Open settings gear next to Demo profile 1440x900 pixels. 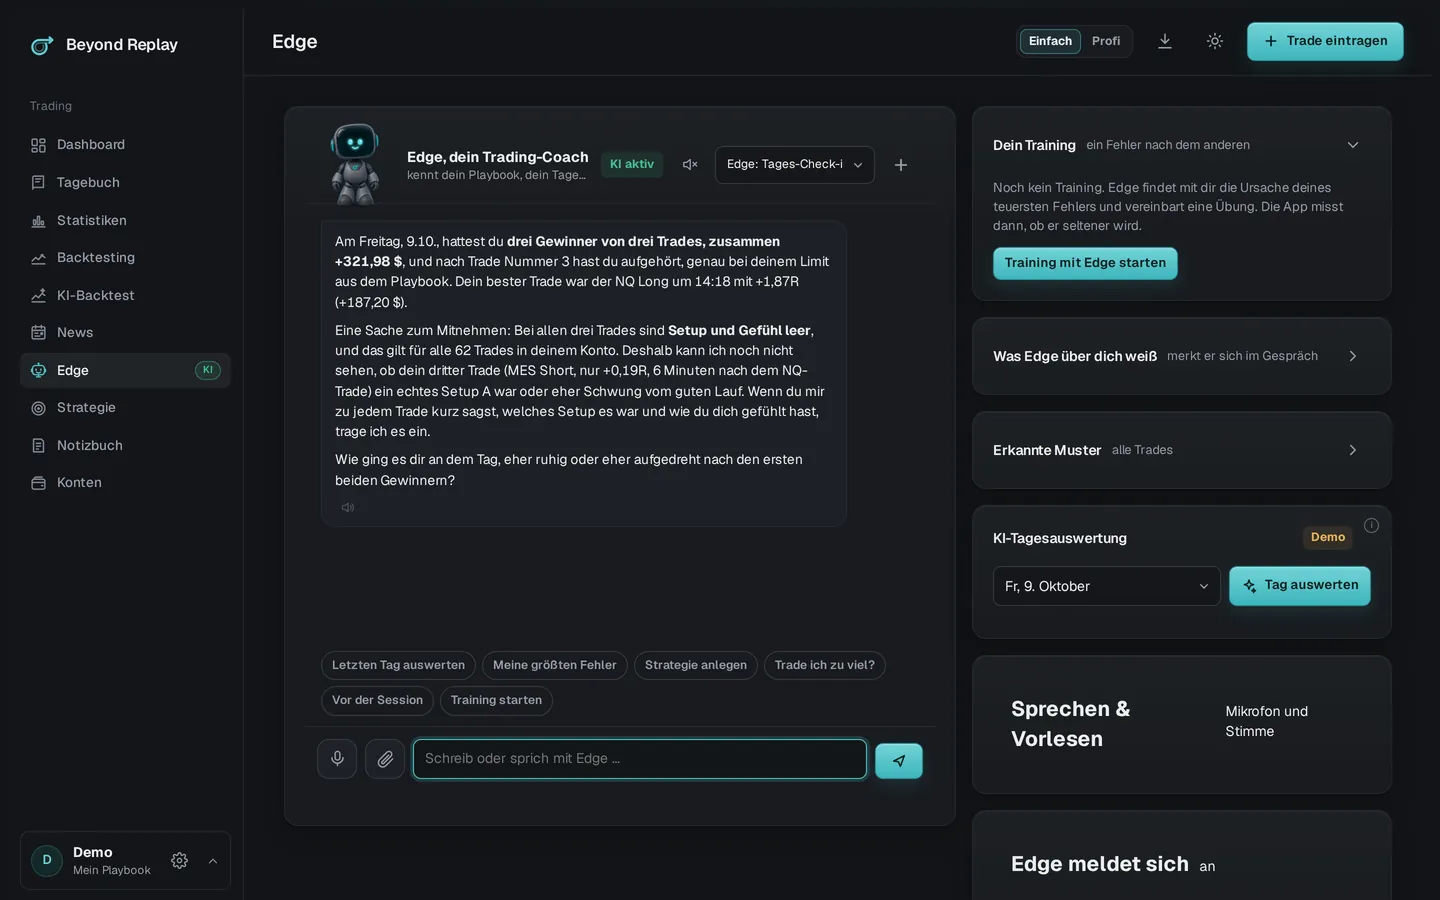(180, 861)
